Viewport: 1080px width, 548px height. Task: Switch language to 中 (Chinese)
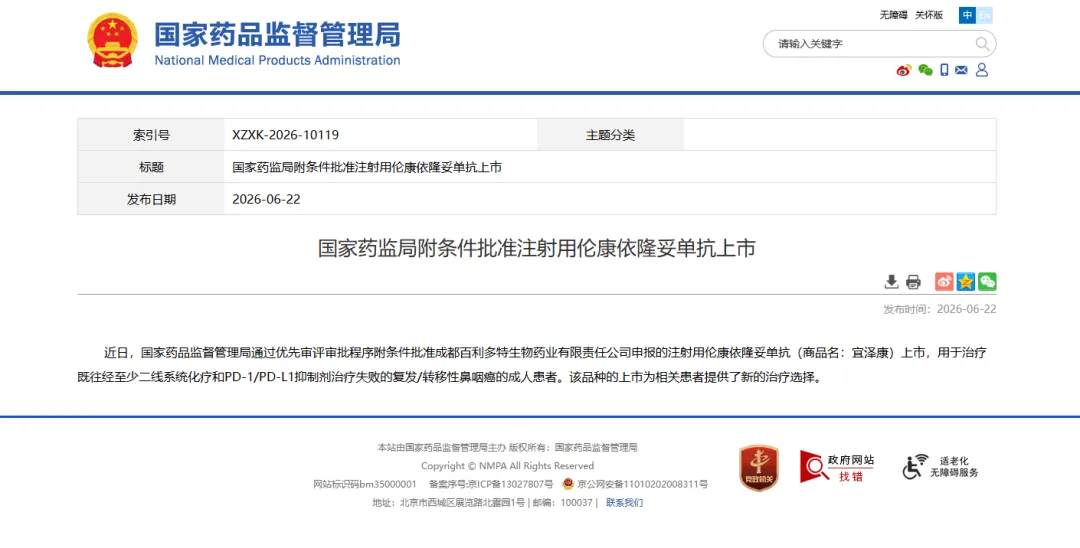tap(967, 15)
